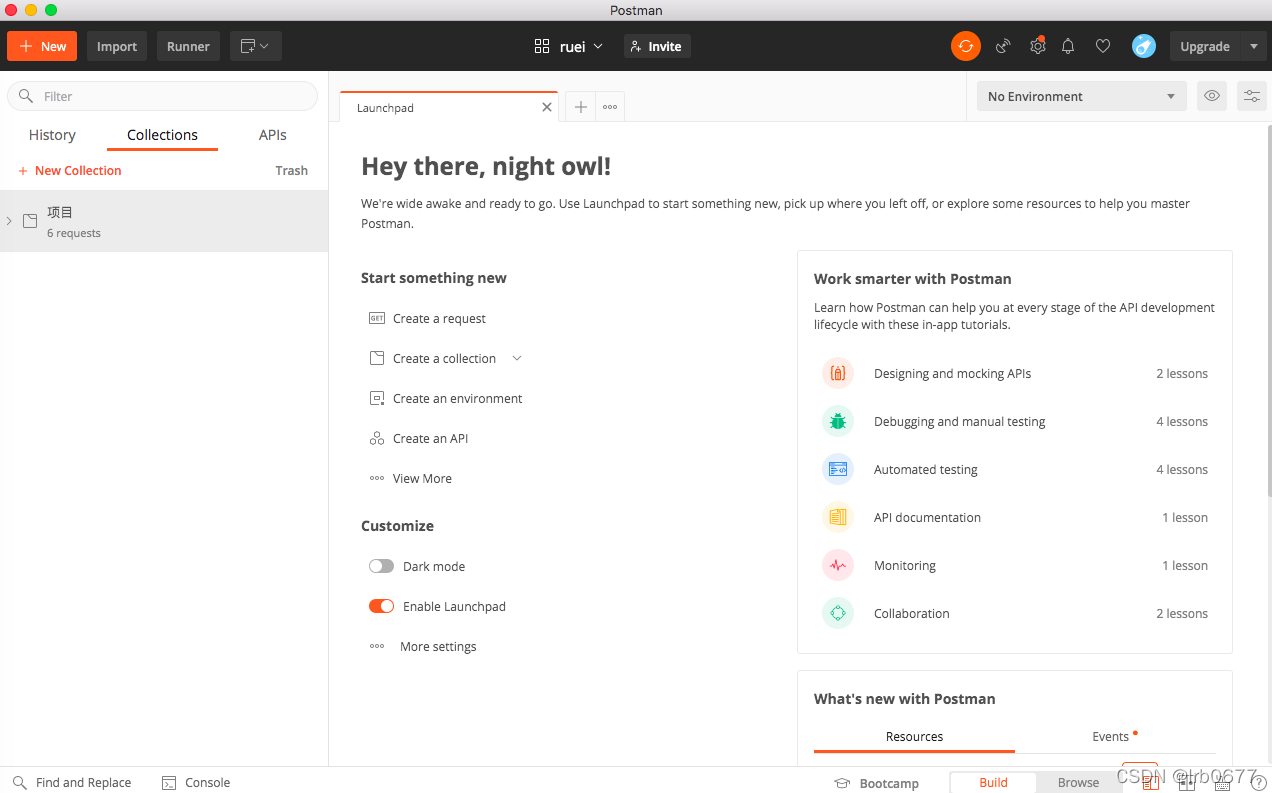
Task: Open the user avatar menu
Action: click(1144, 46)
